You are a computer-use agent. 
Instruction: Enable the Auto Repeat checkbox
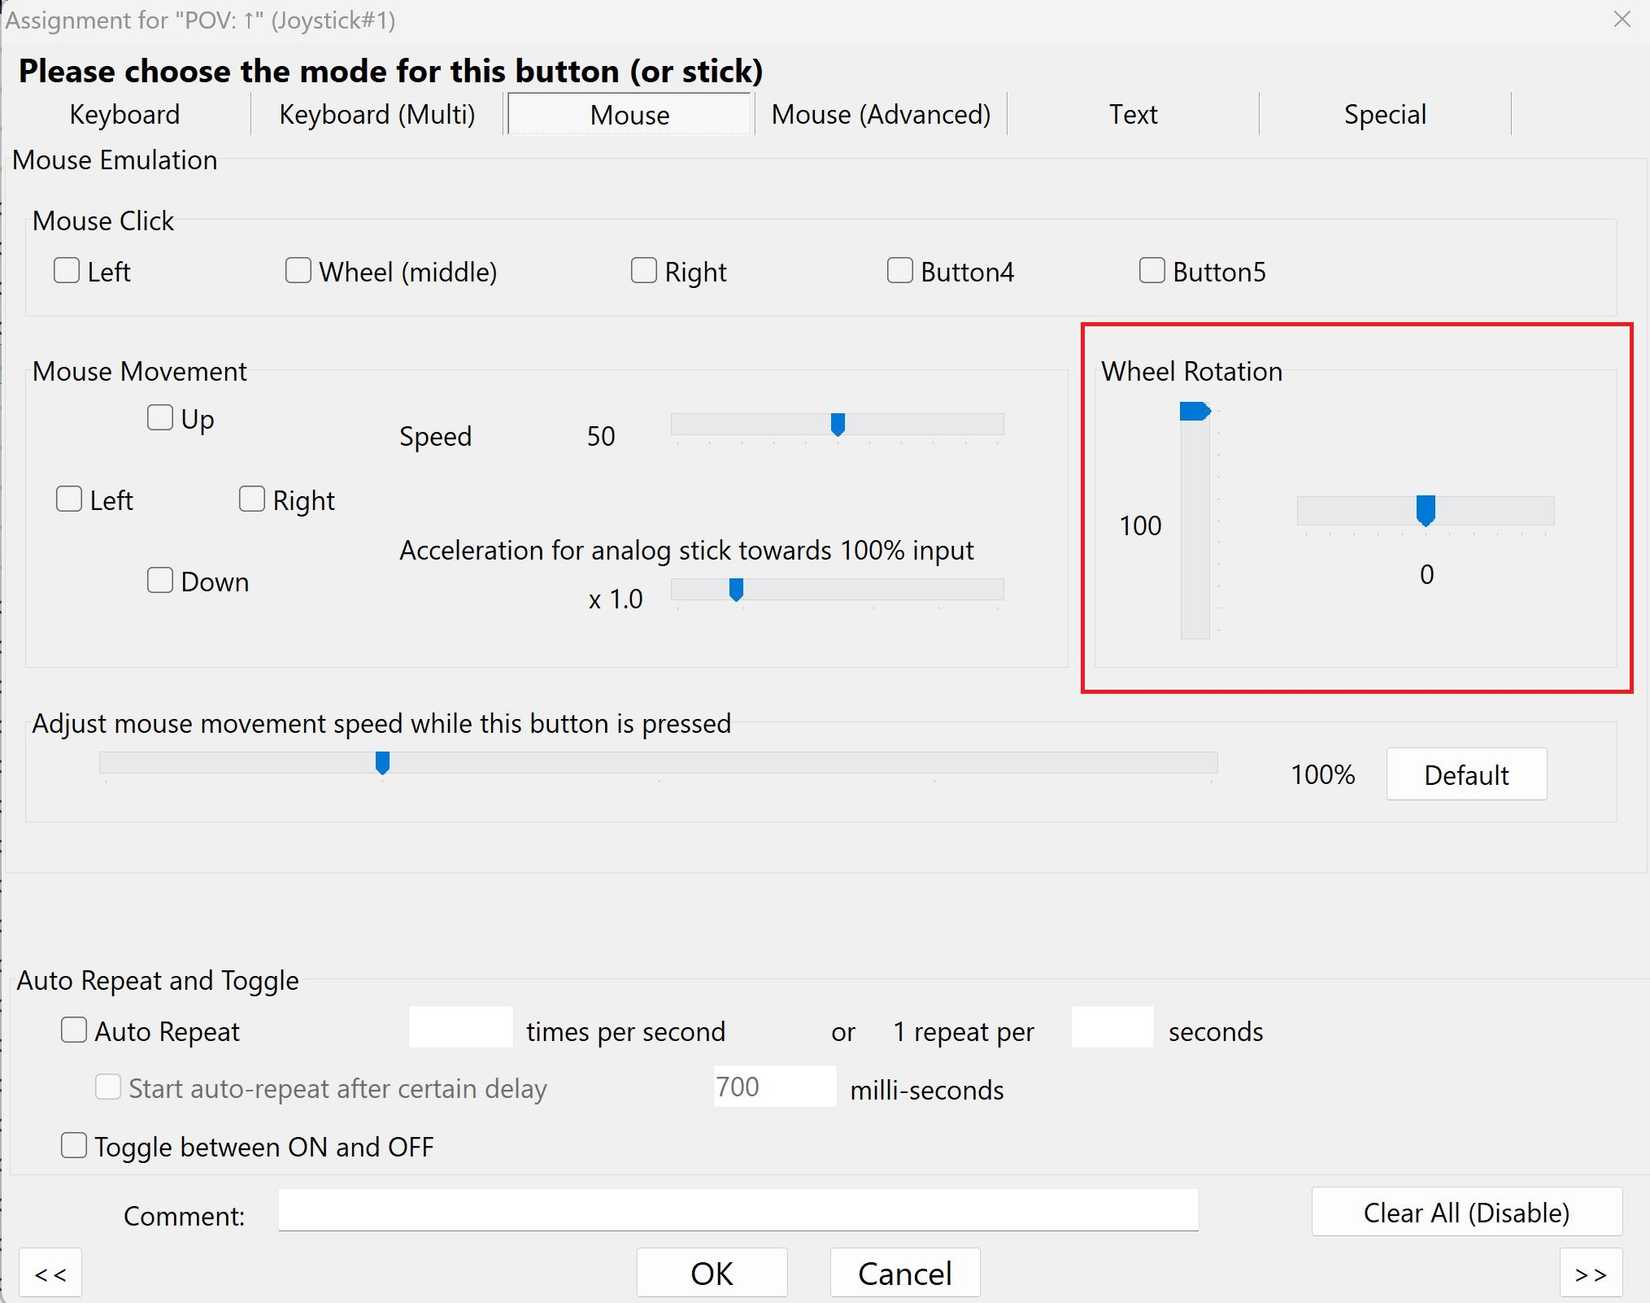[74, 1030]
